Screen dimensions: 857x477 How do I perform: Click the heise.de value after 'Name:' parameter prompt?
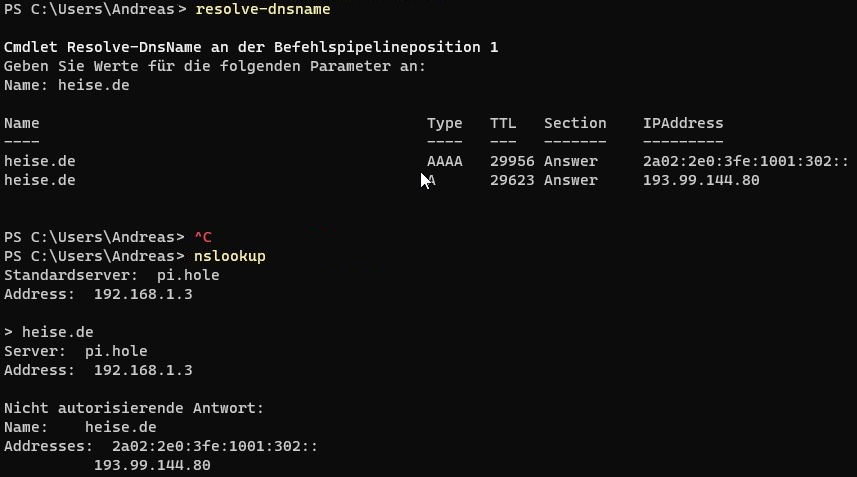(93, 85)
